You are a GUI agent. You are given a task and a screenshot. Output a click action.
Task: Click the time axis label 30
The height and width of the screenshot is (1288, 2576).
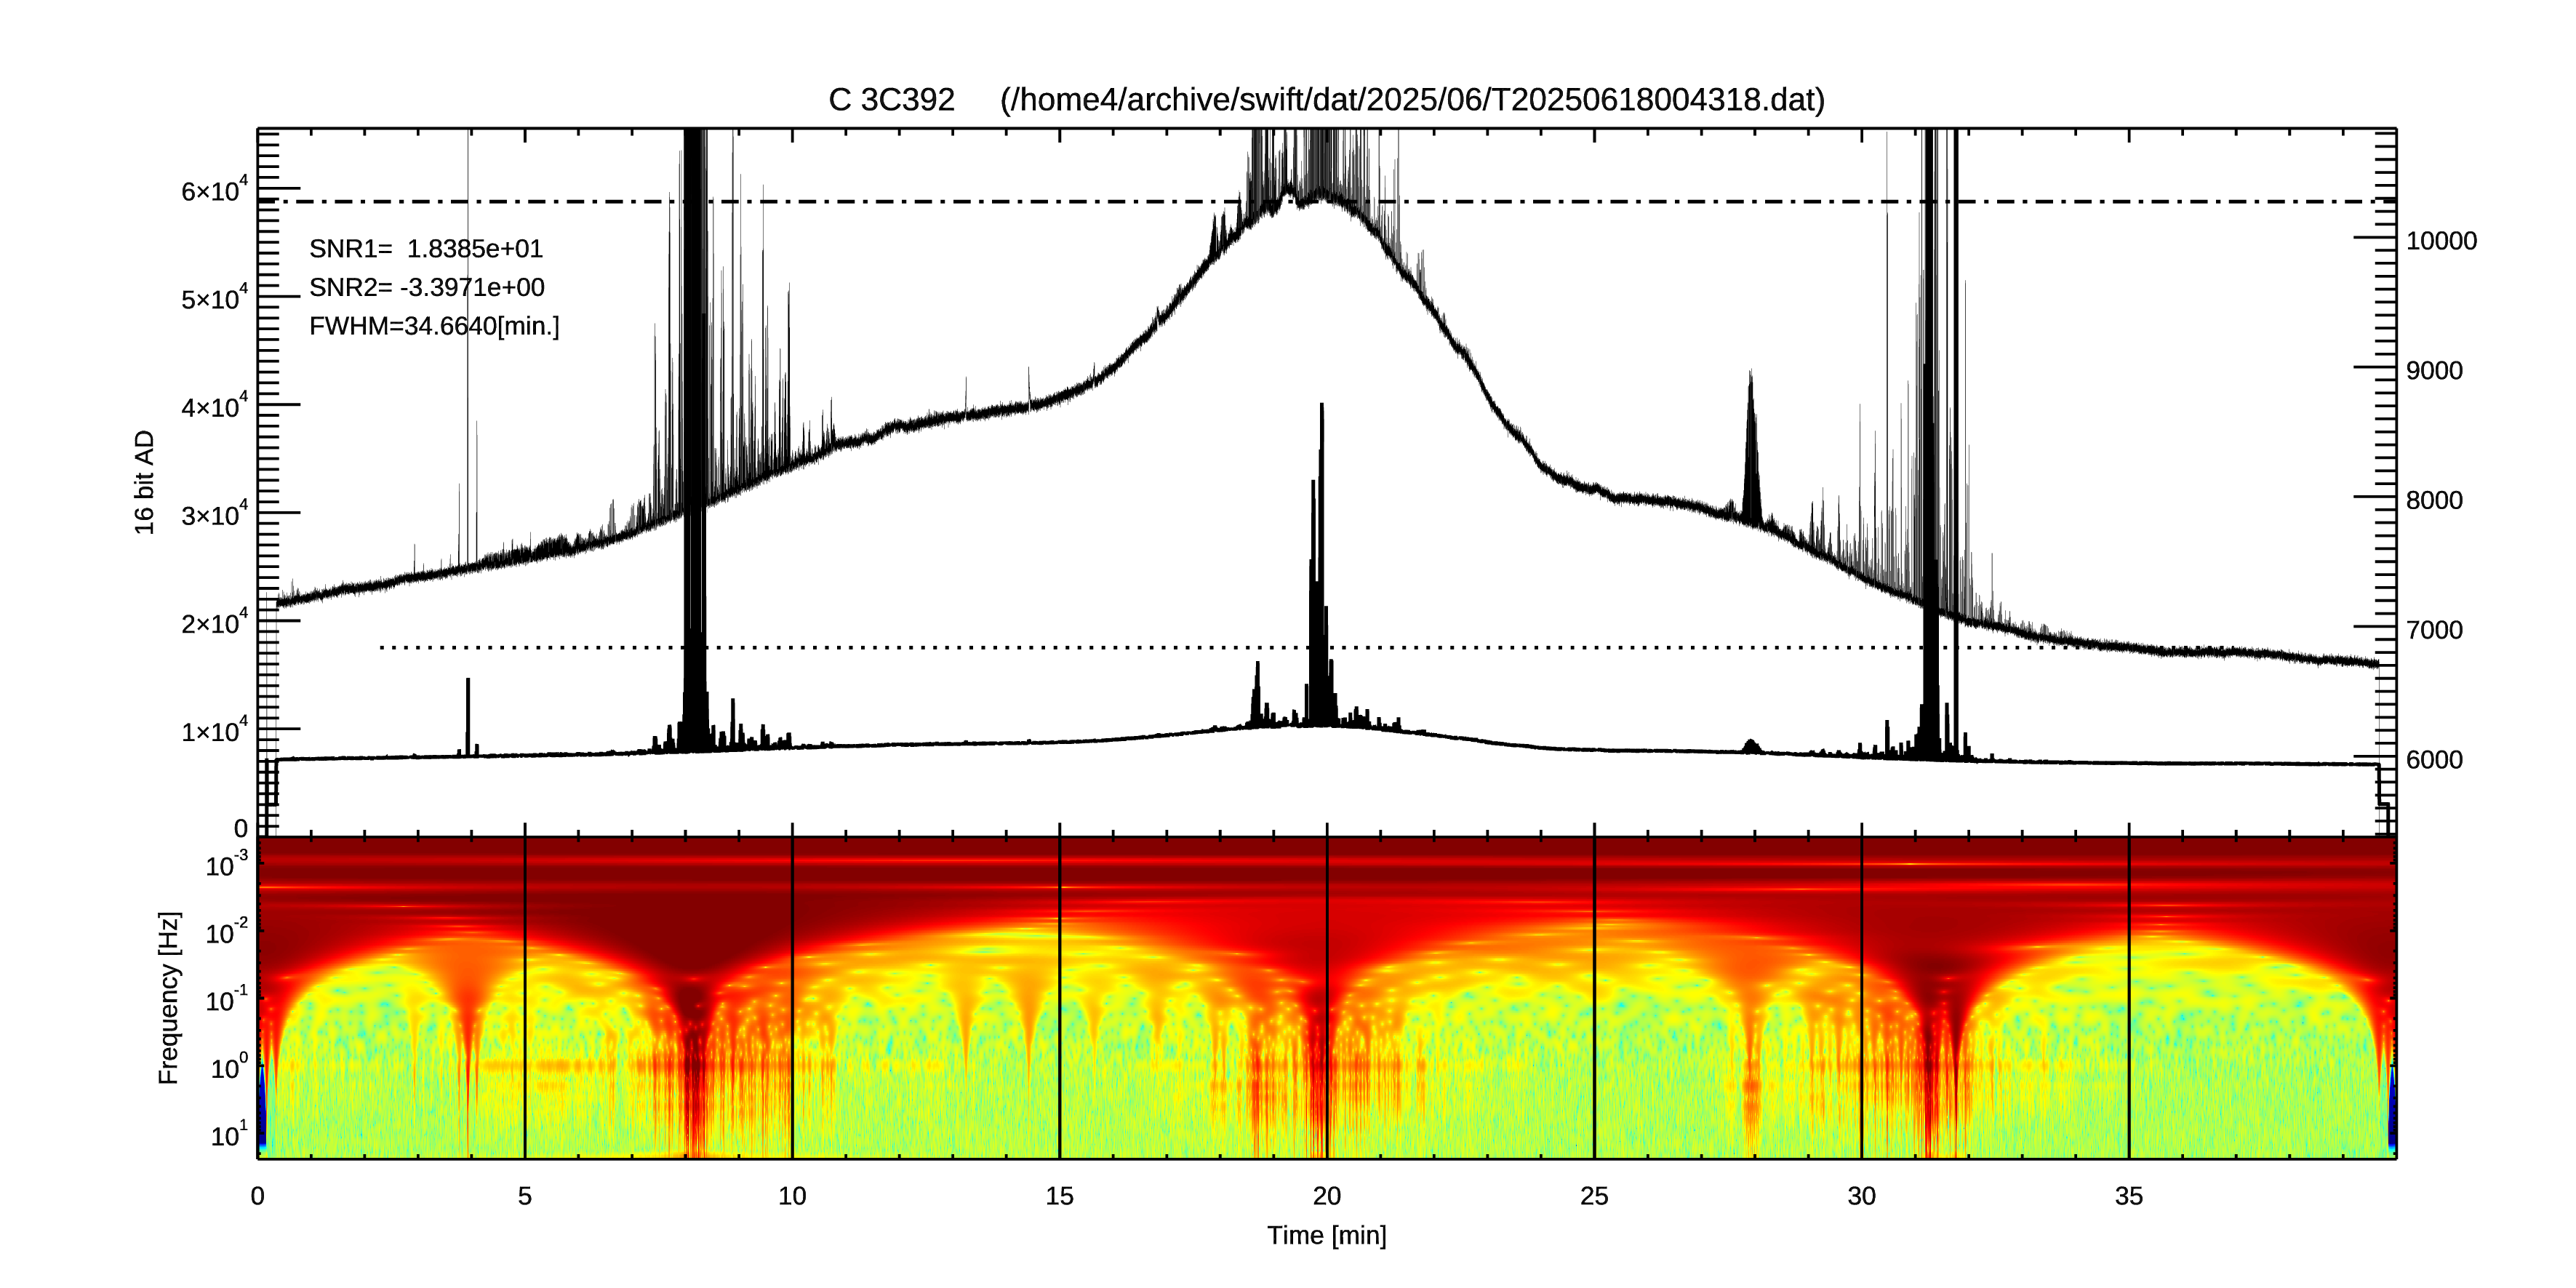pos(1861,1196)
